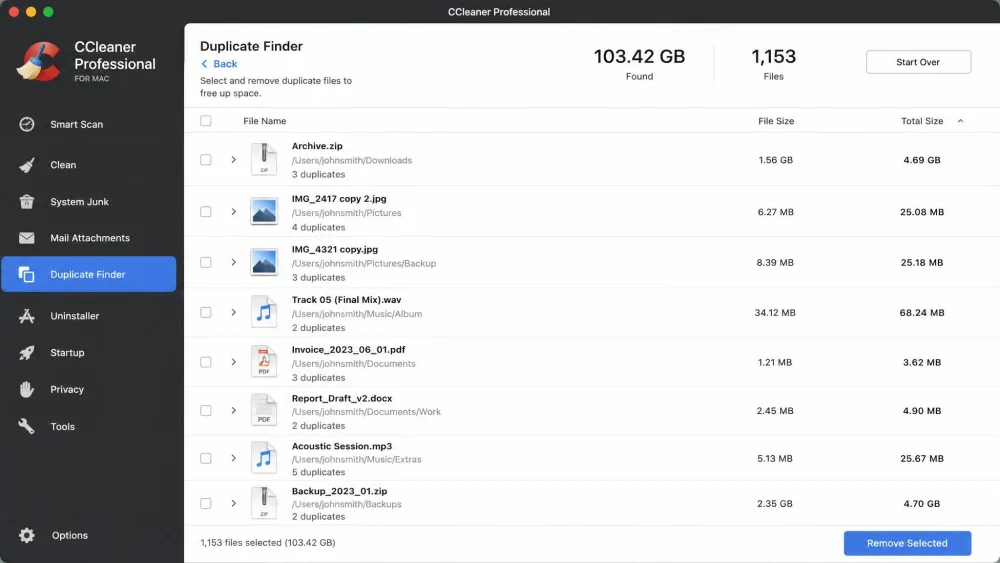Screen dimensions: 1000x563
Task: Click the Duplicate Finder copy icon
Action: (x=26, y=274)
